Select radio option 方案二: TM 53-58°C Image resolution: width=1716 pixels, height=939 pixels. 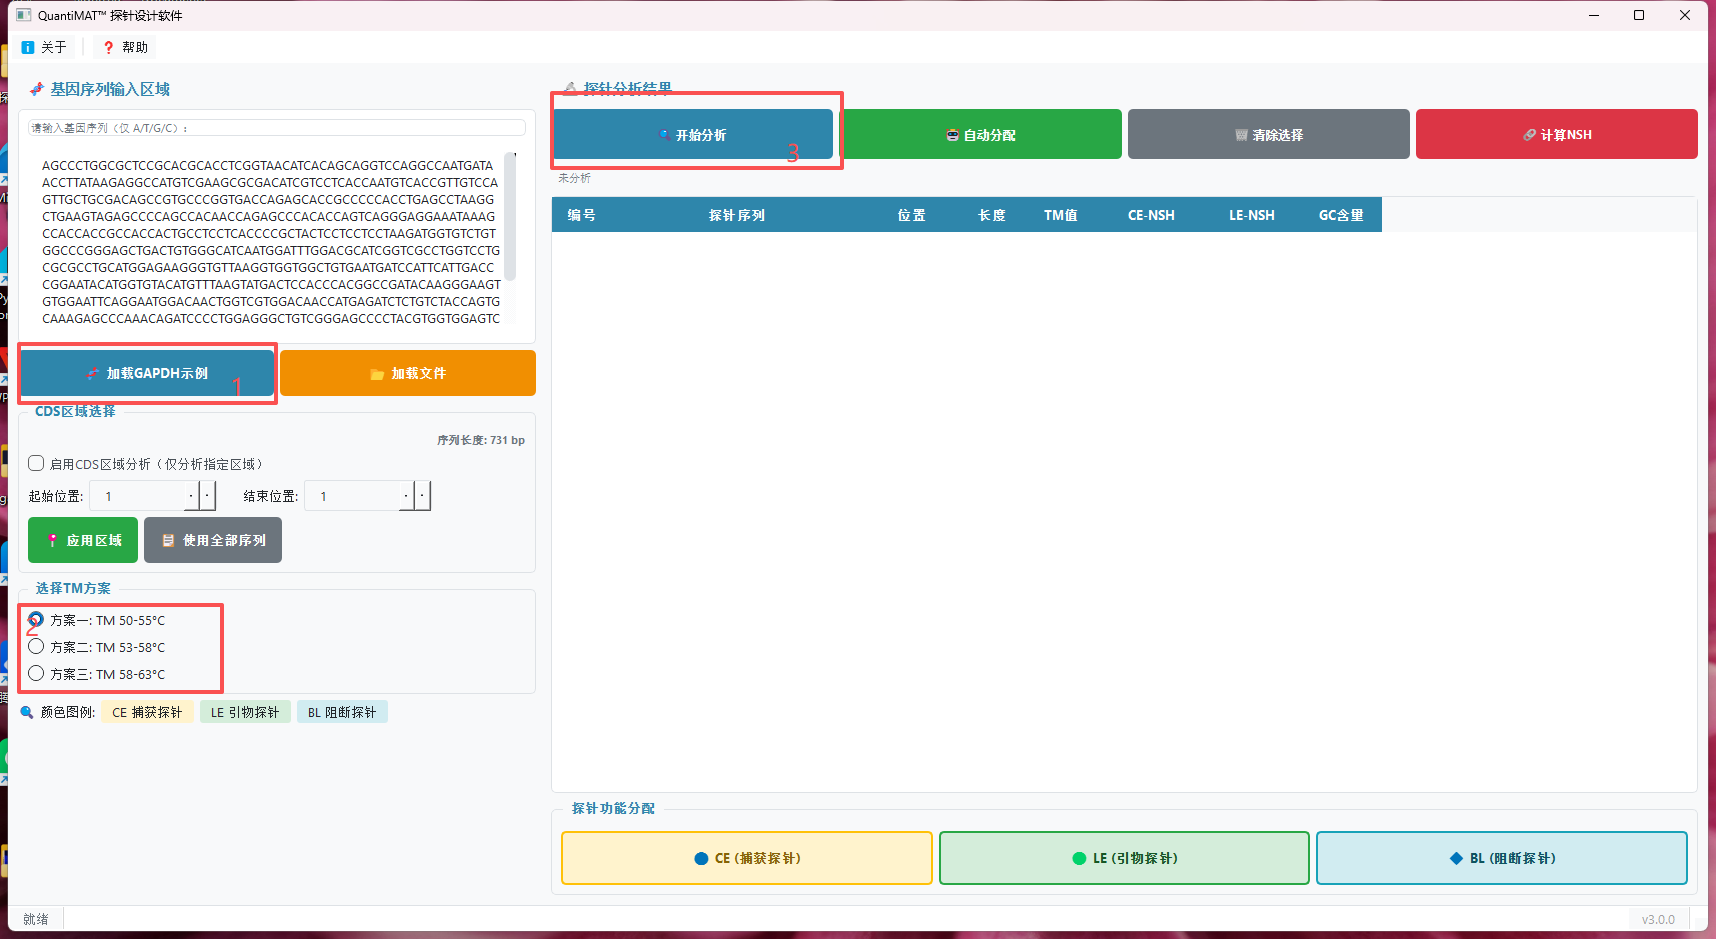coord(36,646)
